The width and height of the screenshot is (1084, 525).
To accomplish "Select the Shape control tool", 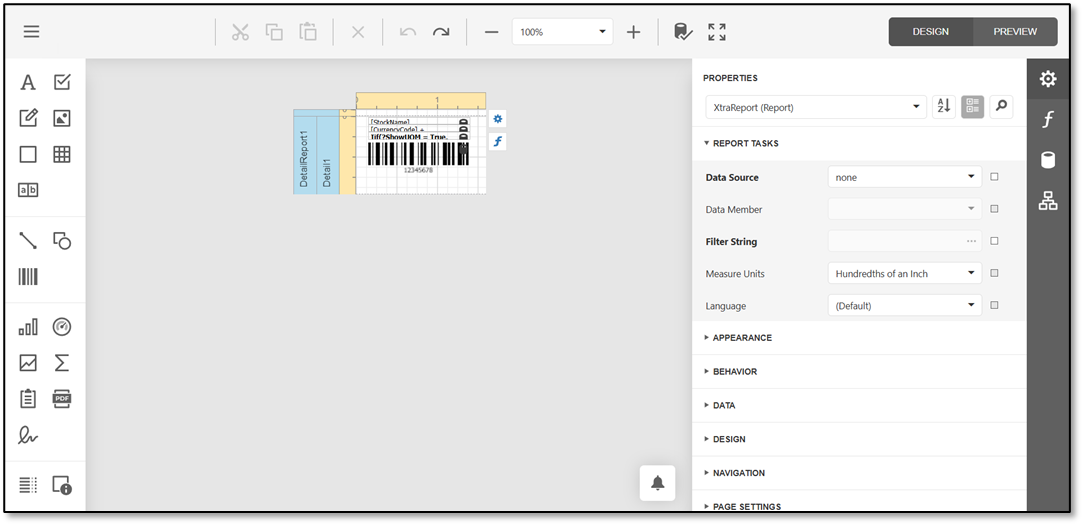I will 62,241.
